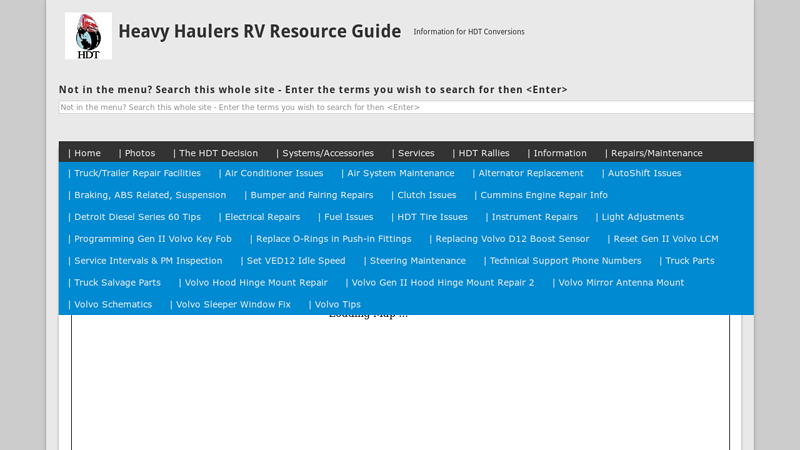800x450 pixels.
Task: Open the Photos menu
Action: click(x=138, y=153)
